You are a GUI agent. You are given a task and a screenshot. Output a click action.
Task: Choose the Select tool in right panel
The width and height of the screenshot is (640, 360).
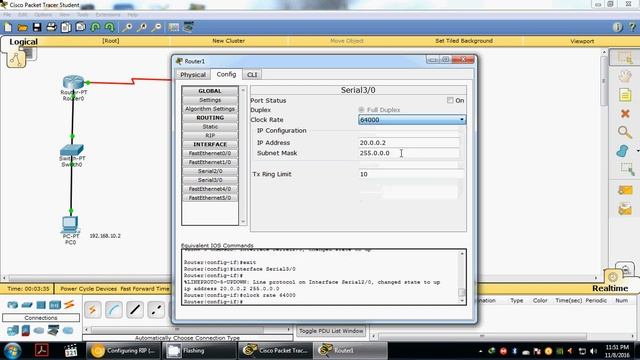(624, 58)
